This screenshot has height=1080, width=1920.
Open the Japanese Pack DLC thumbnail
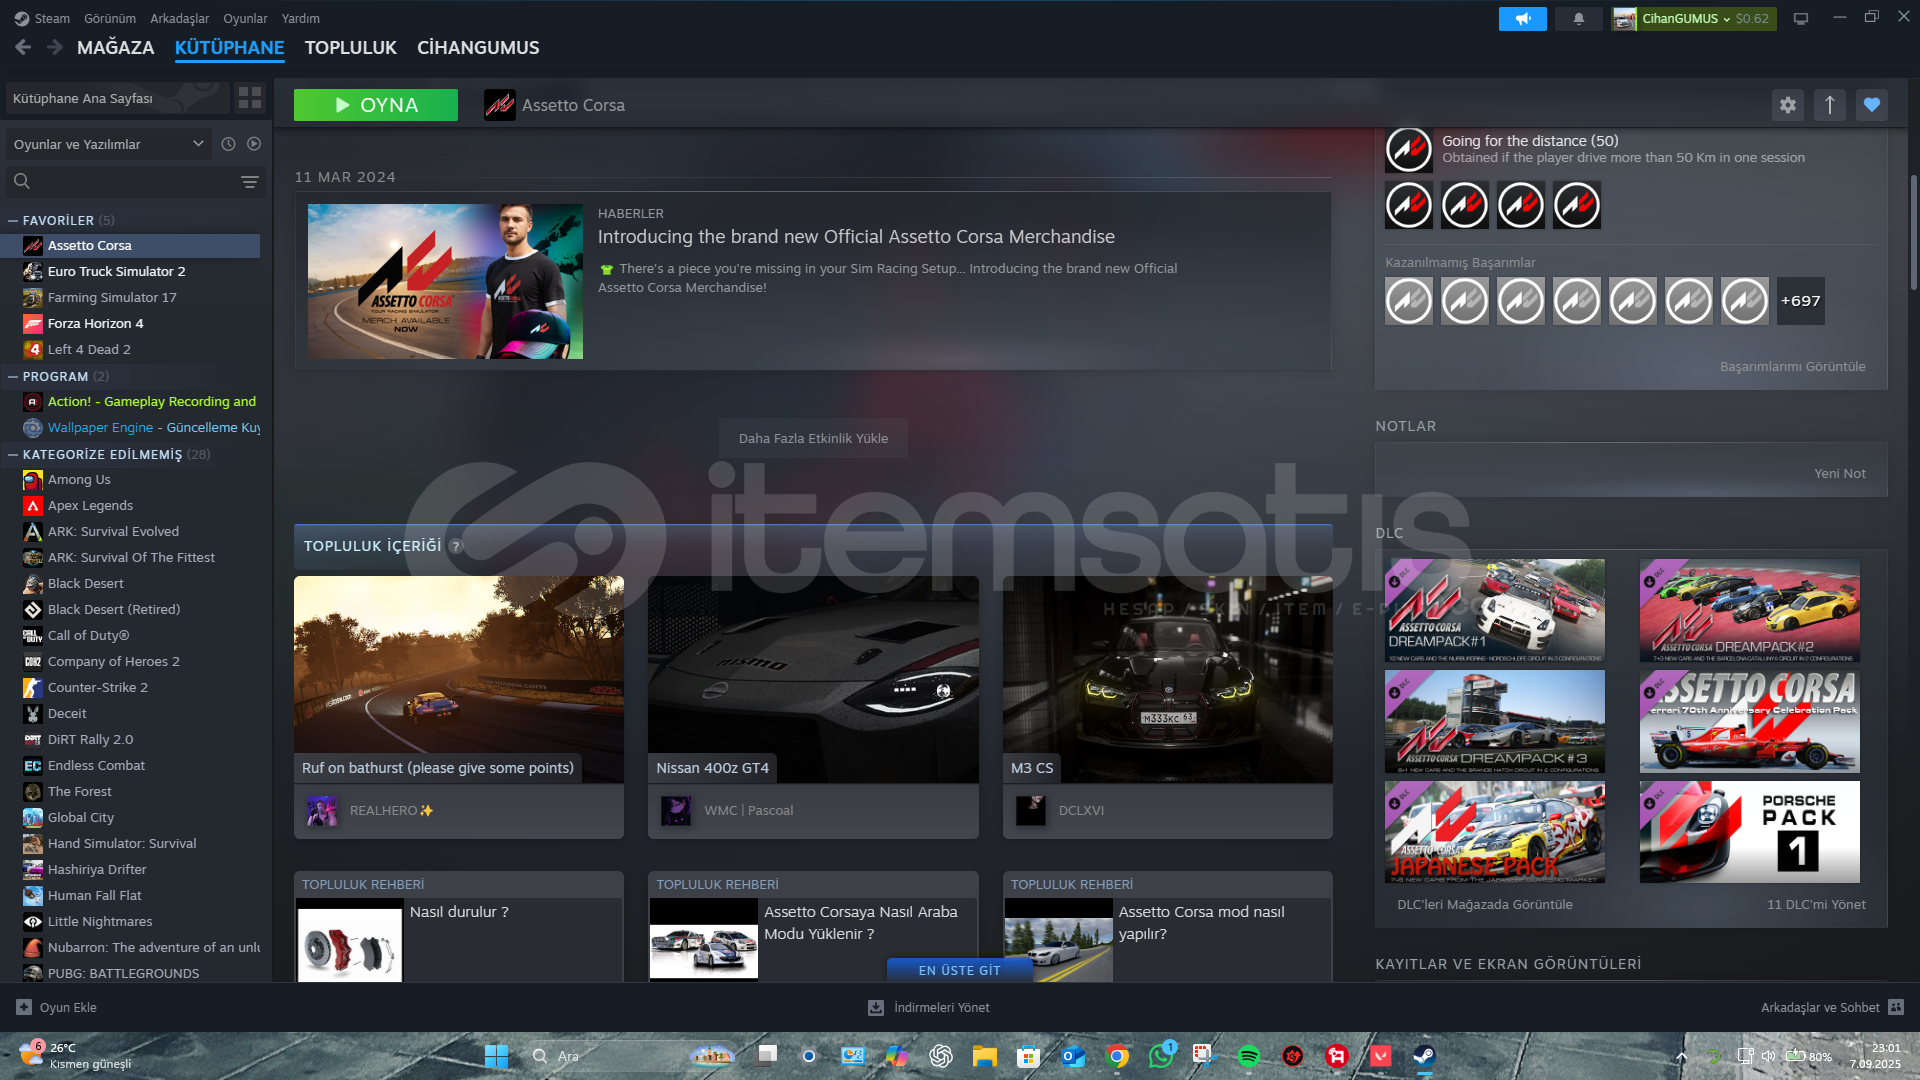point(1495,832)
